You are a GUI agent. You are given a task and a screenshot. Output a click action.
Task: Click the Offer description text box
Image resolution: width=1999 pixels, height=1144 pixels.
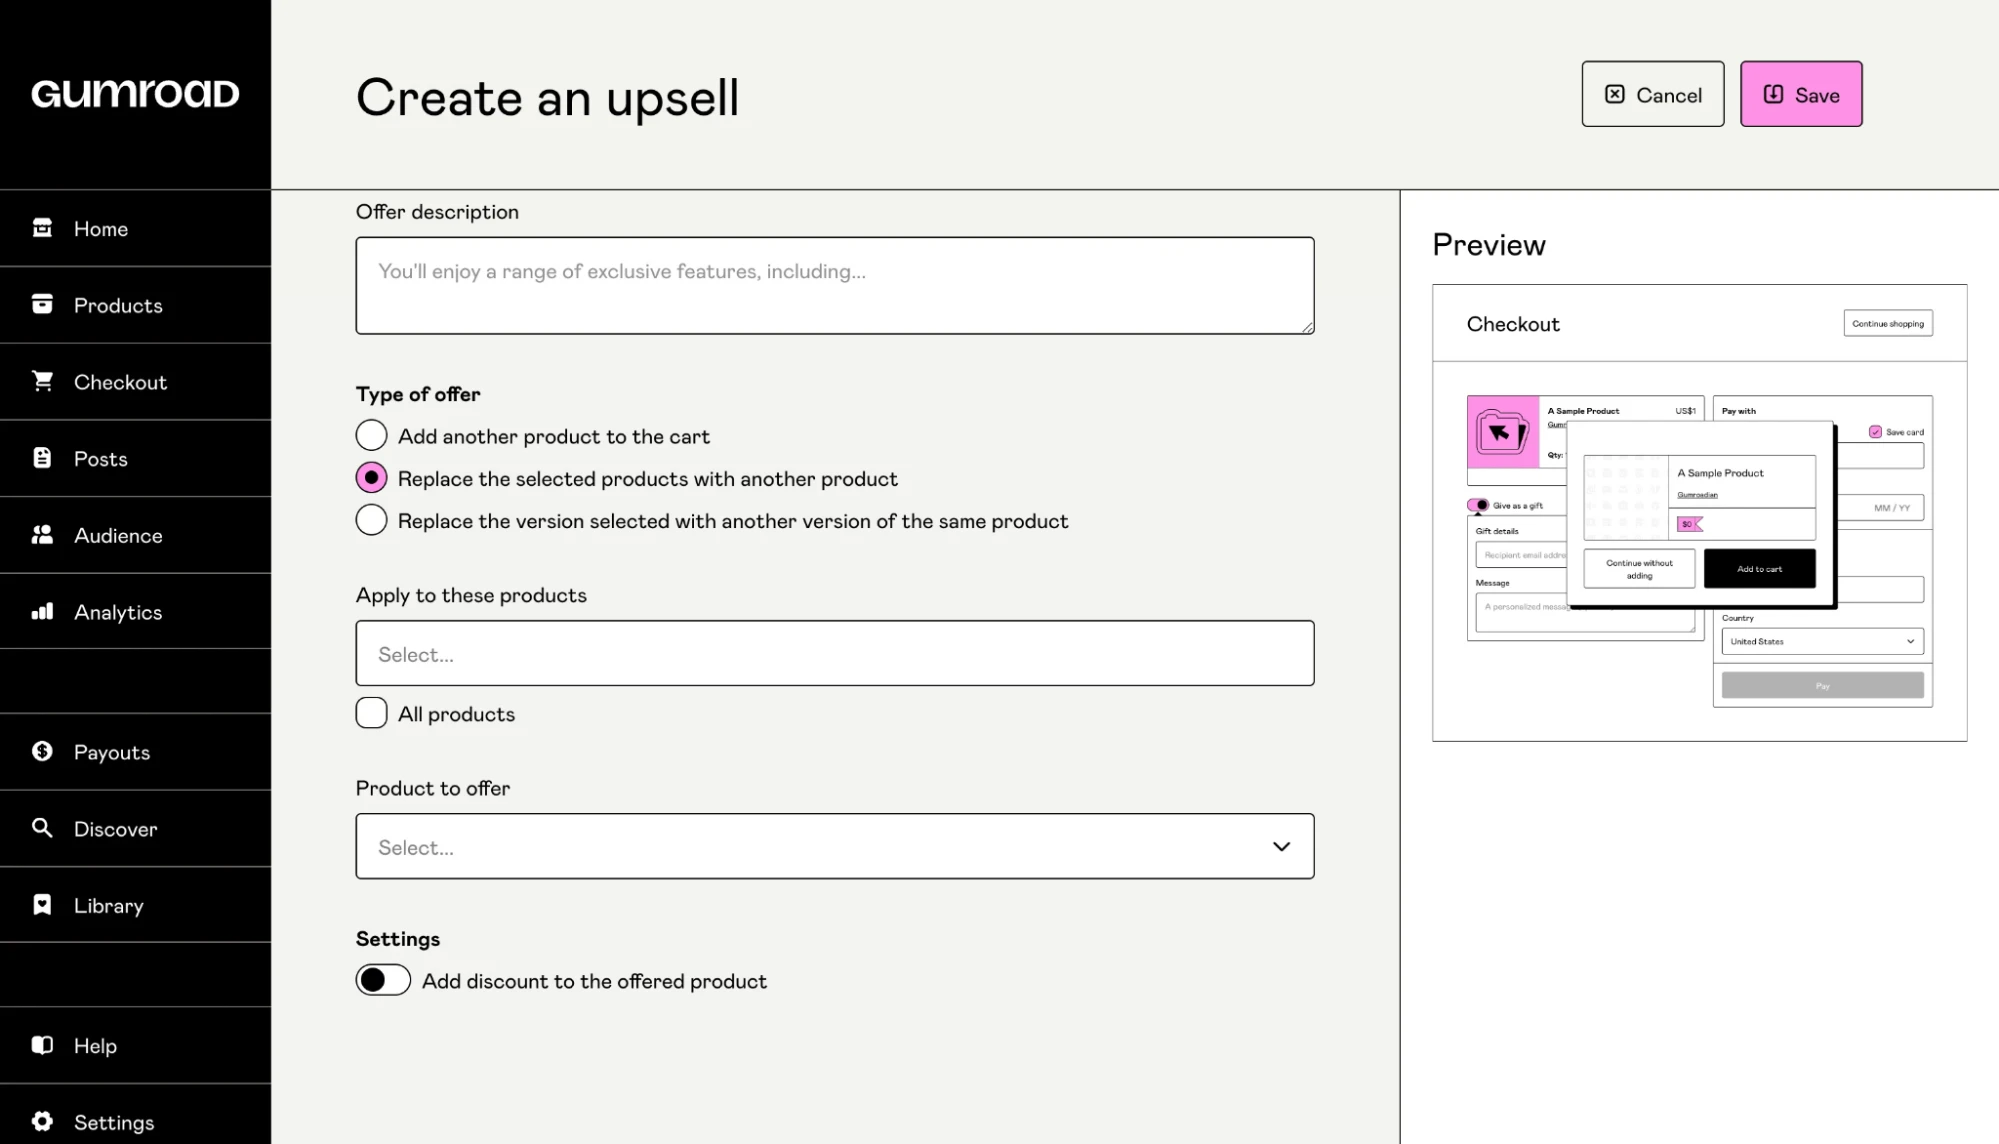click(834, 285)
